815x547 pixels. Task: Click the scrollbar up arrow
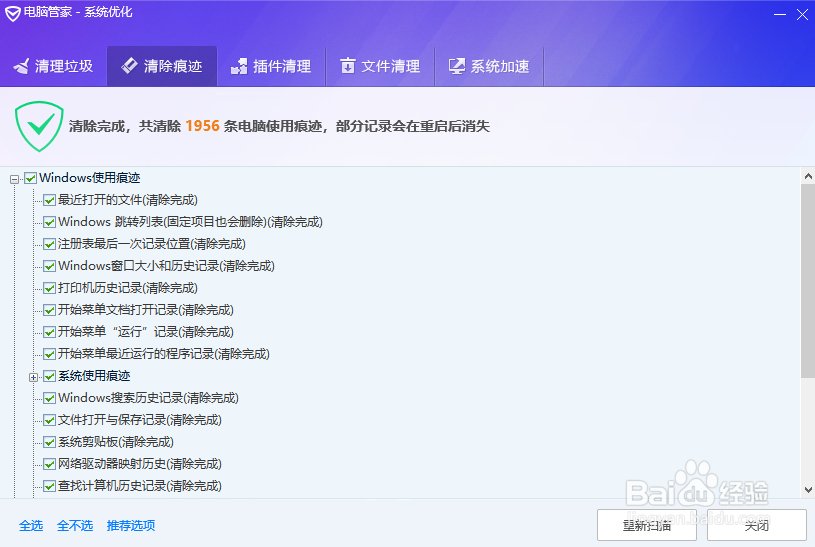click(808, 176)
